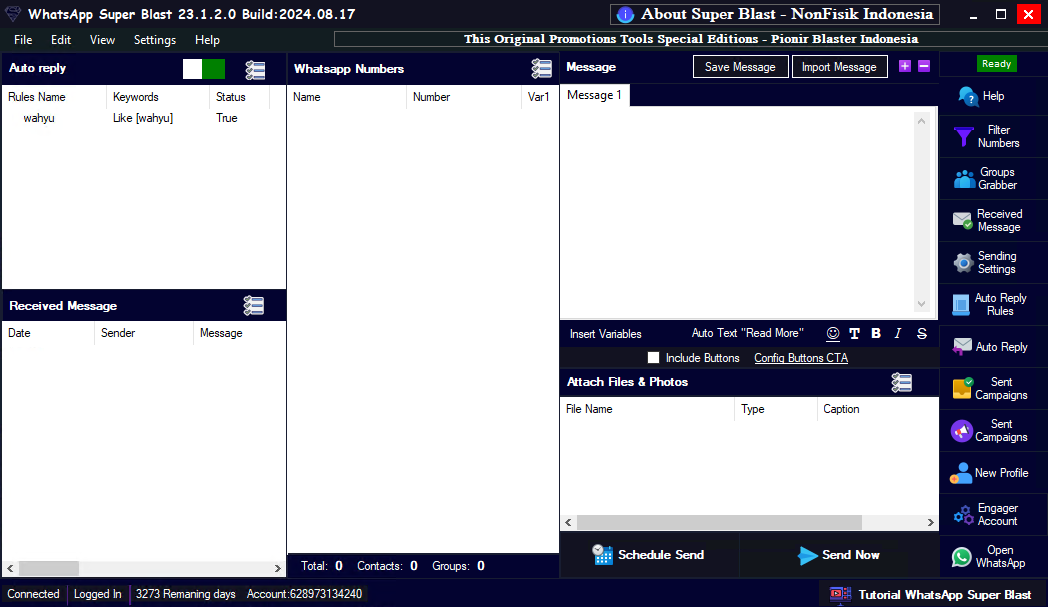
Task: Open the View menu
Action: (x=102, y=40)
